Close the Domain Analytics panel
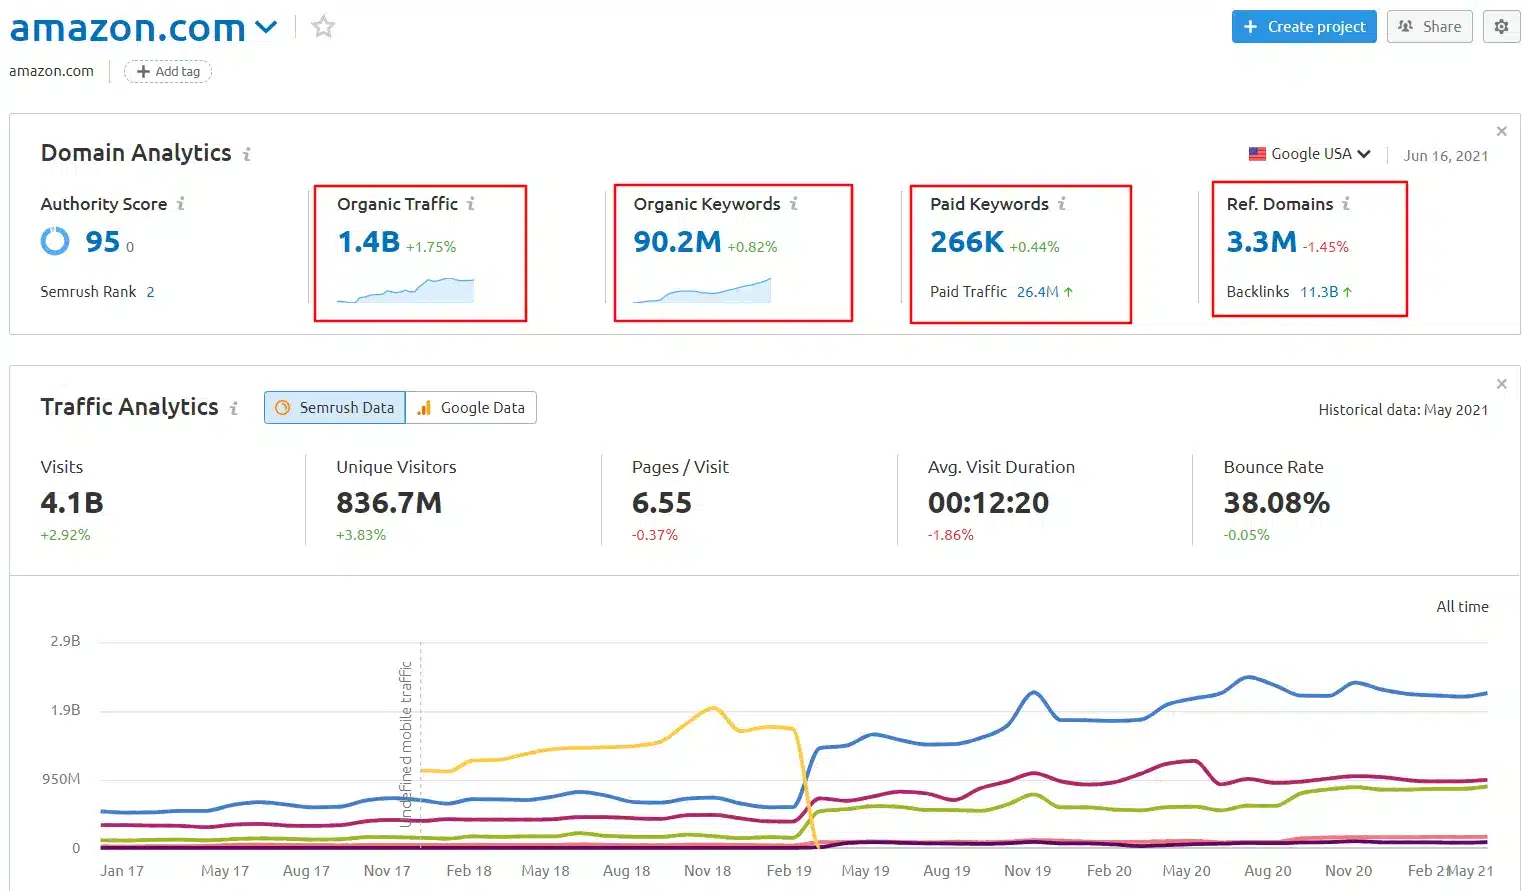The image size is (1522, 891). (x=1501, y=131)
